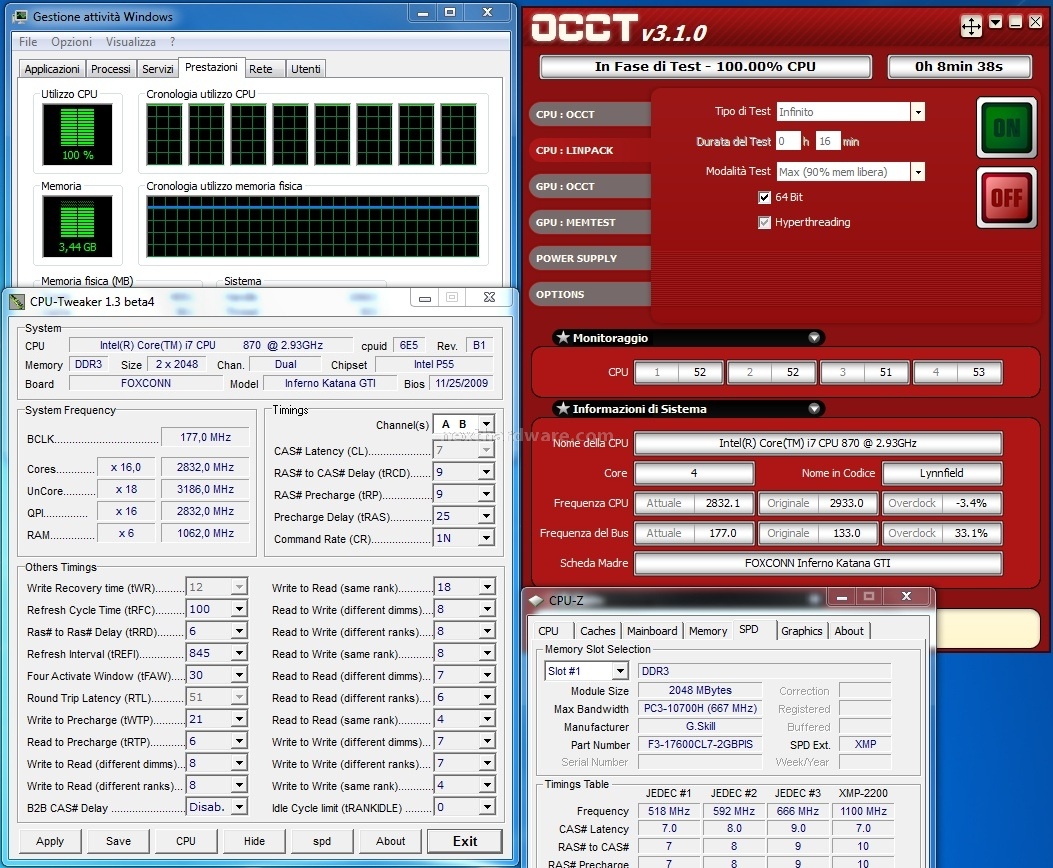Screen dimensions: 1053x868
Task: Switch to the Processi tab
Action: [x=111, y=69]
